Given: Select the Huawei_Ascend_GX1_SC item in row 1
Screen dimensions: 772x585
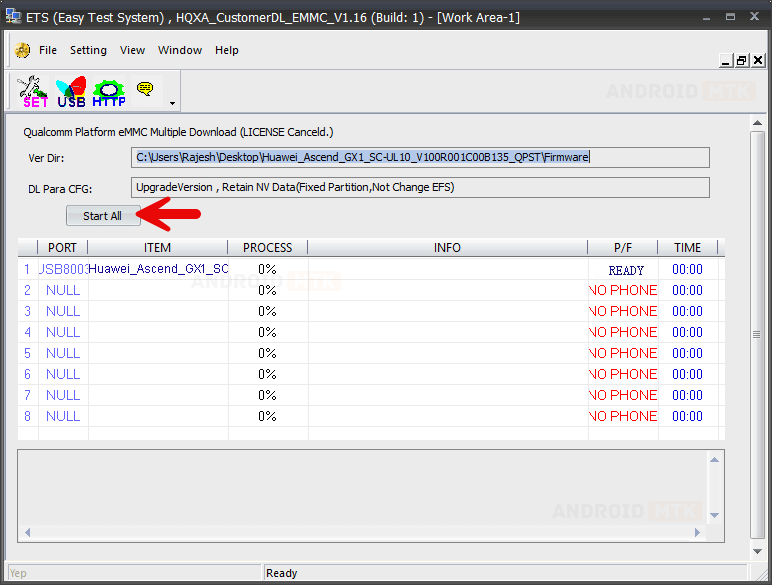Looking at the screenshot, I should point(158,269).
